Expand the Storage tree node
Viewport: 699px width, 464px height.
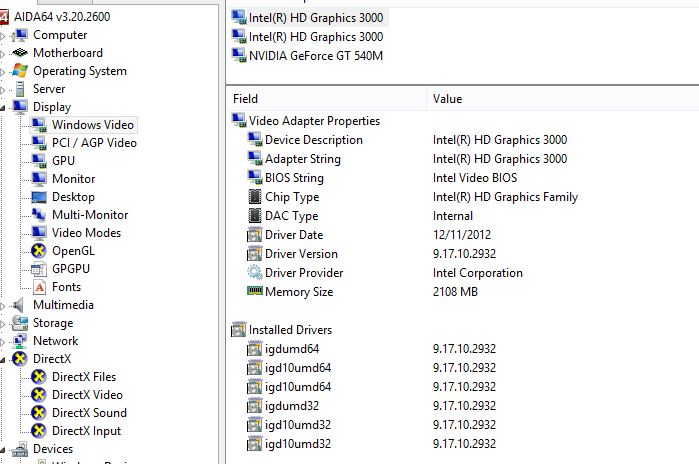(3, 324)
